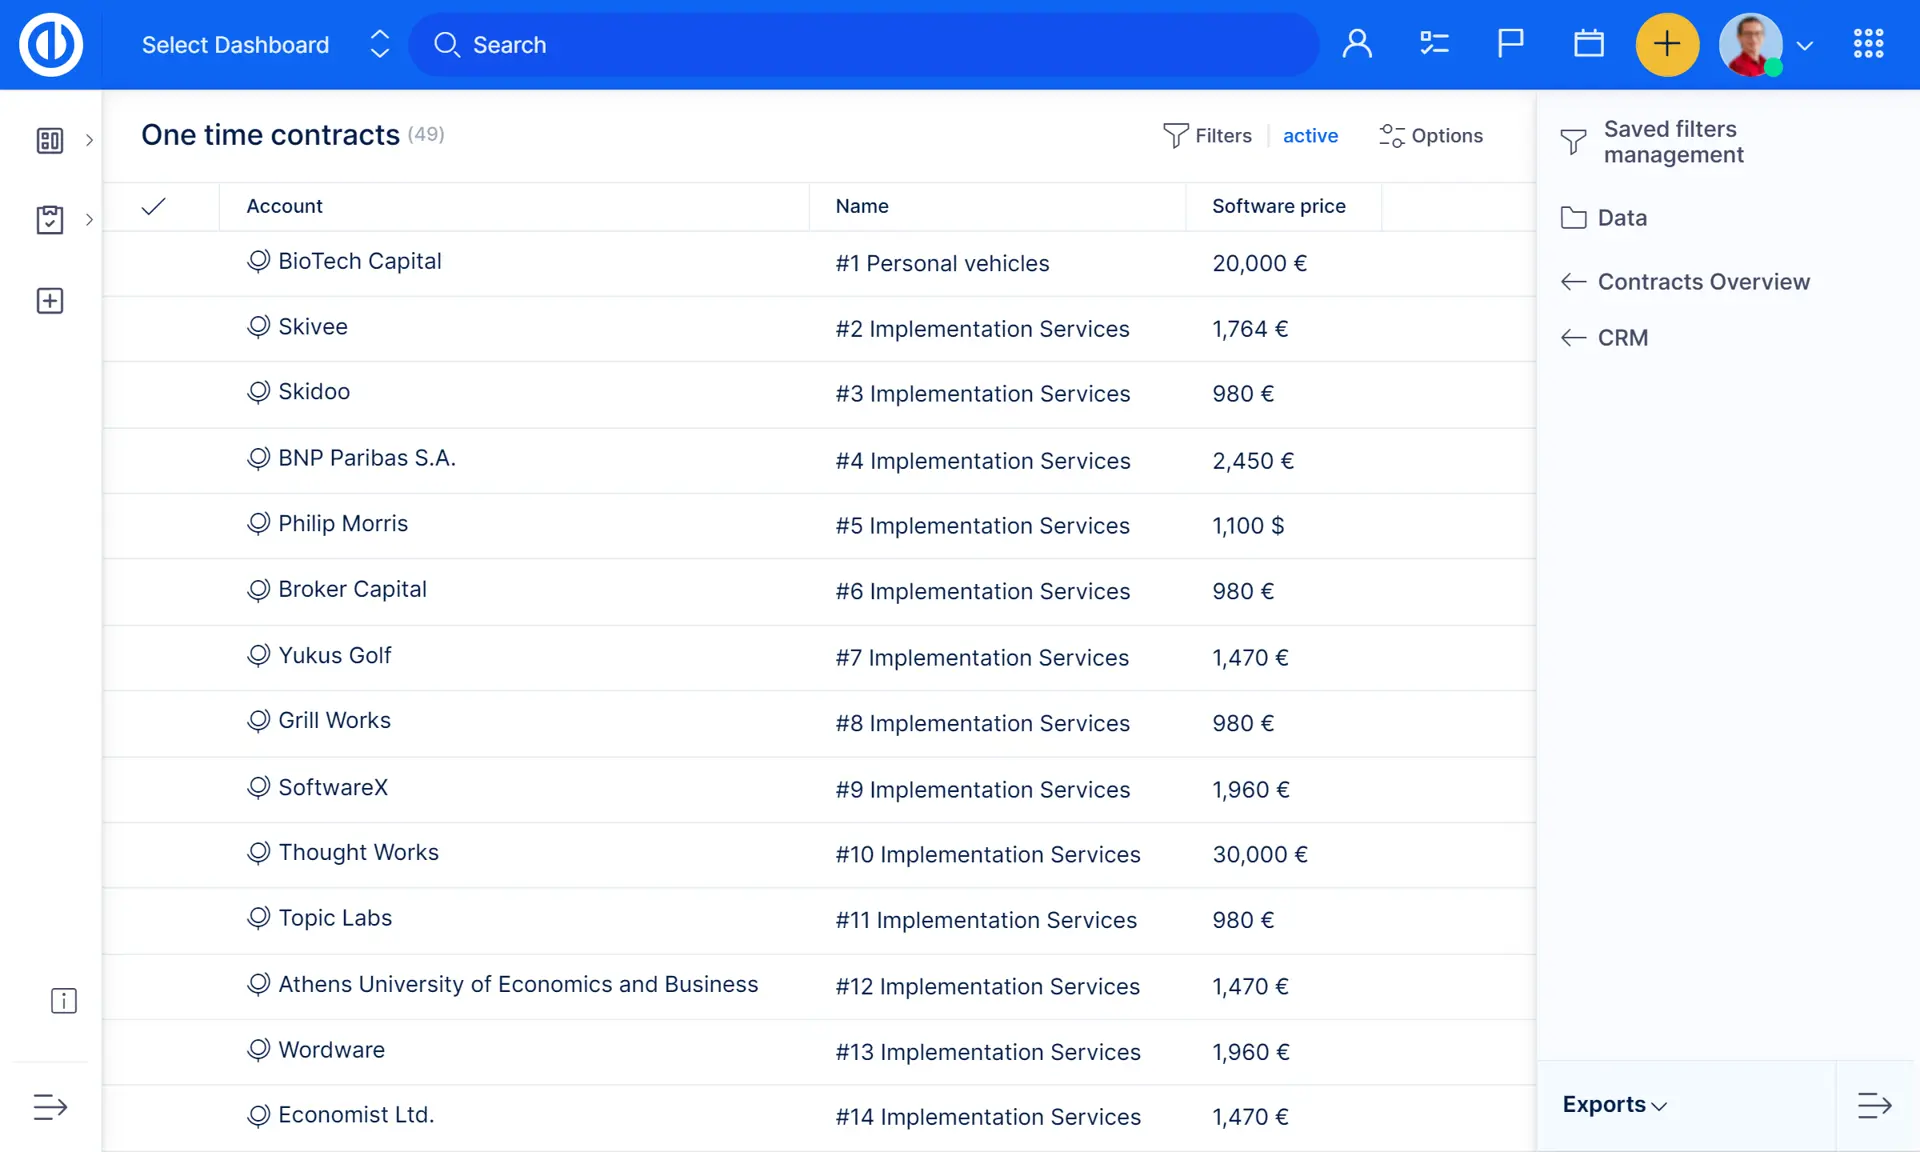Click the flag milestone icon

click(1510, 44)
